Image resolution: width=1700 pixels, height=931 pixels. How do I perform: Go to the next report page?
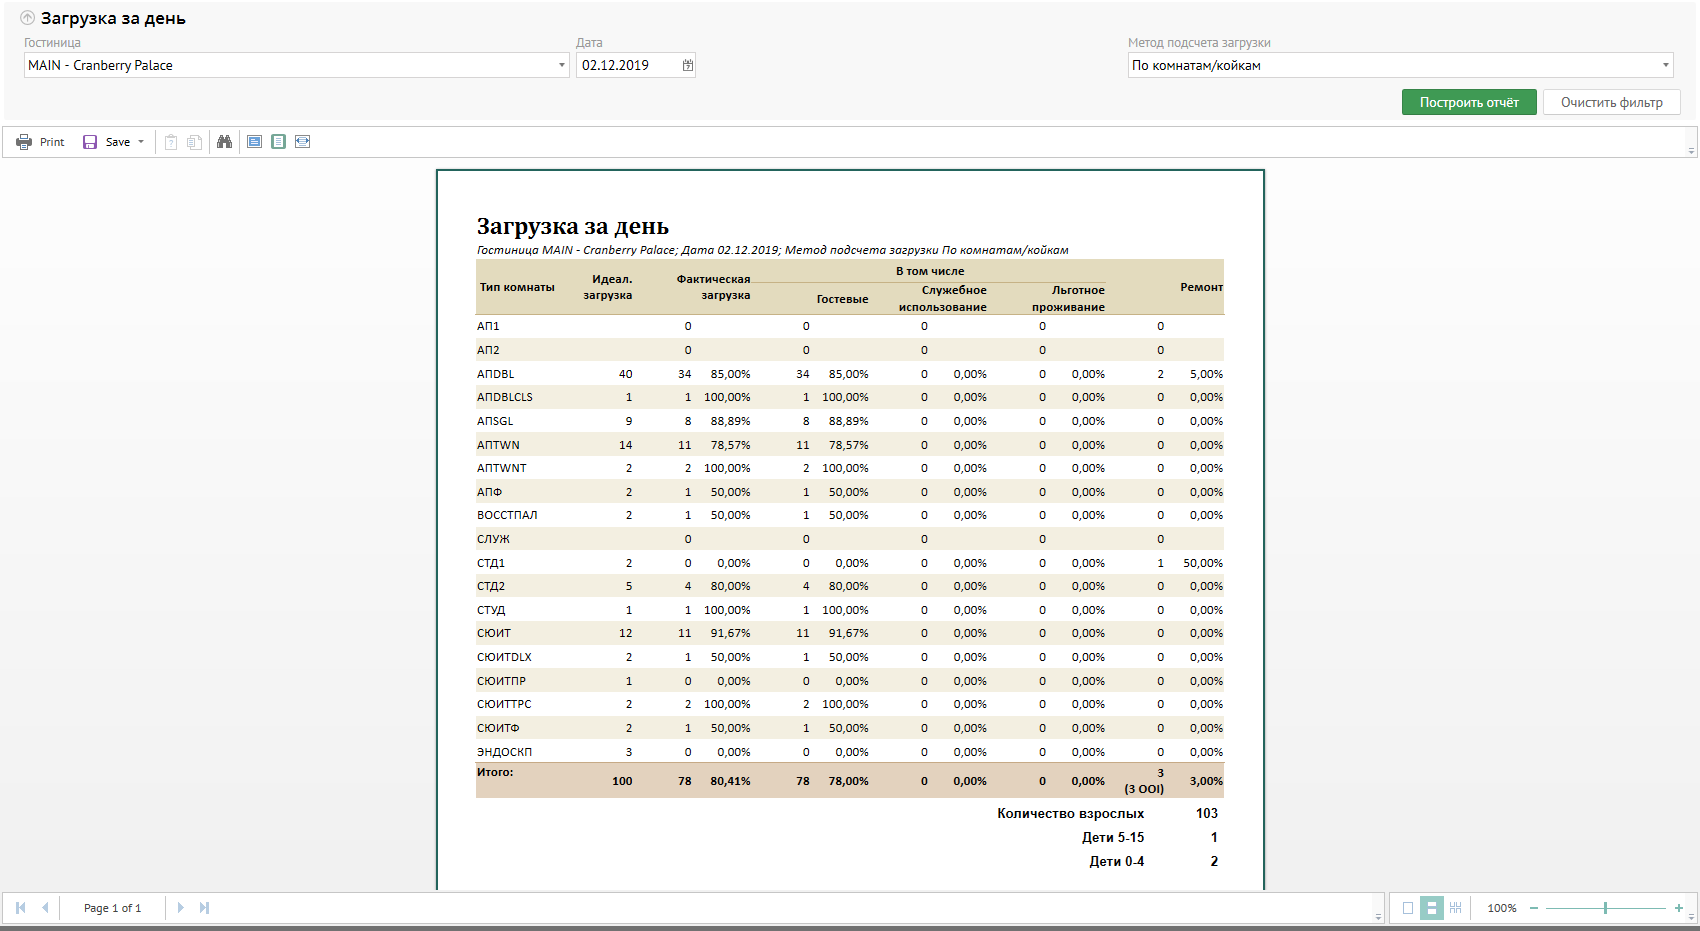[180, 908]
